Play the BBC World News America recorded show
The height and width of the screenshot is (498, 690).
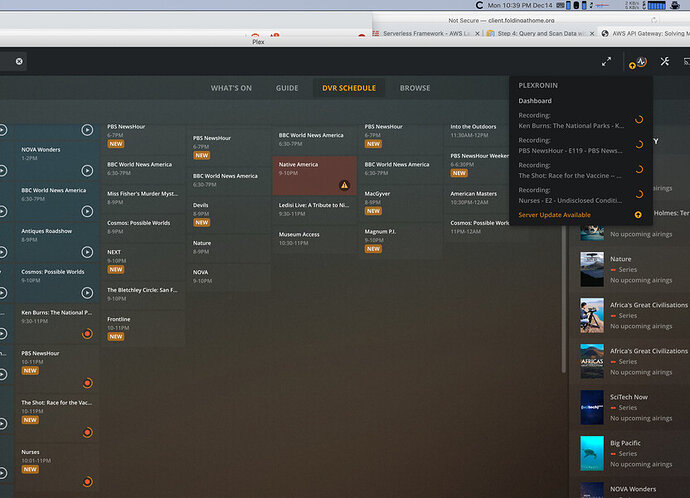tap(87, 211)
